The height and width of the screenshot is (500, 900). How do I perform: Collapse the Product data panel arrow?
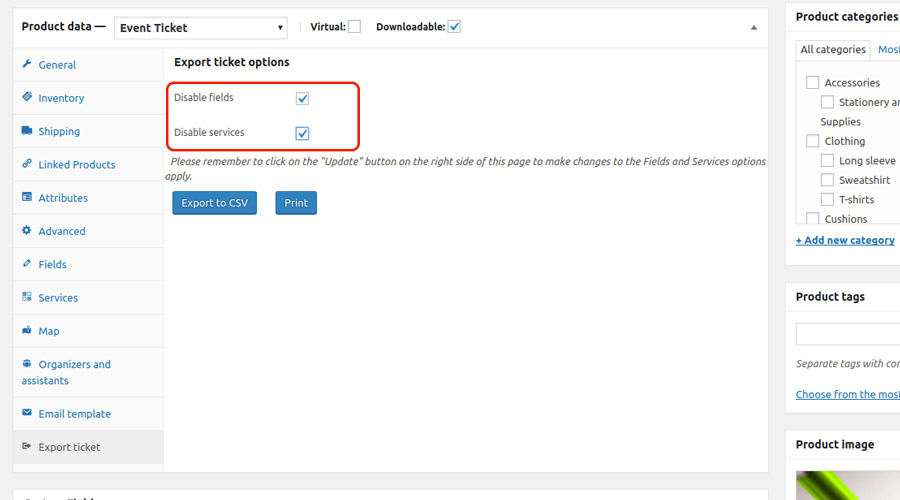[754, 28]
